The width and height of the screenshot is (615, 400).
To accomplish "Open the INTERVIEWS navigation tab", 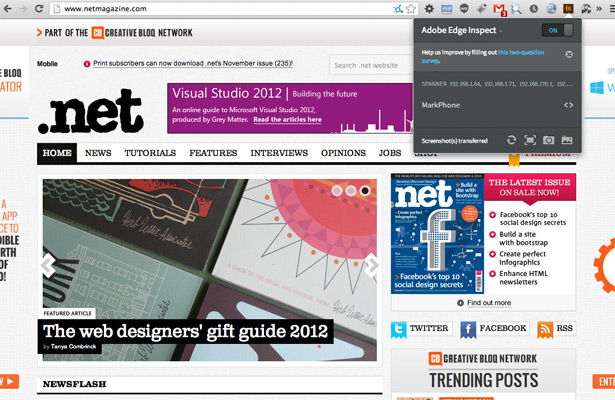I will click(x=279, y=153).
